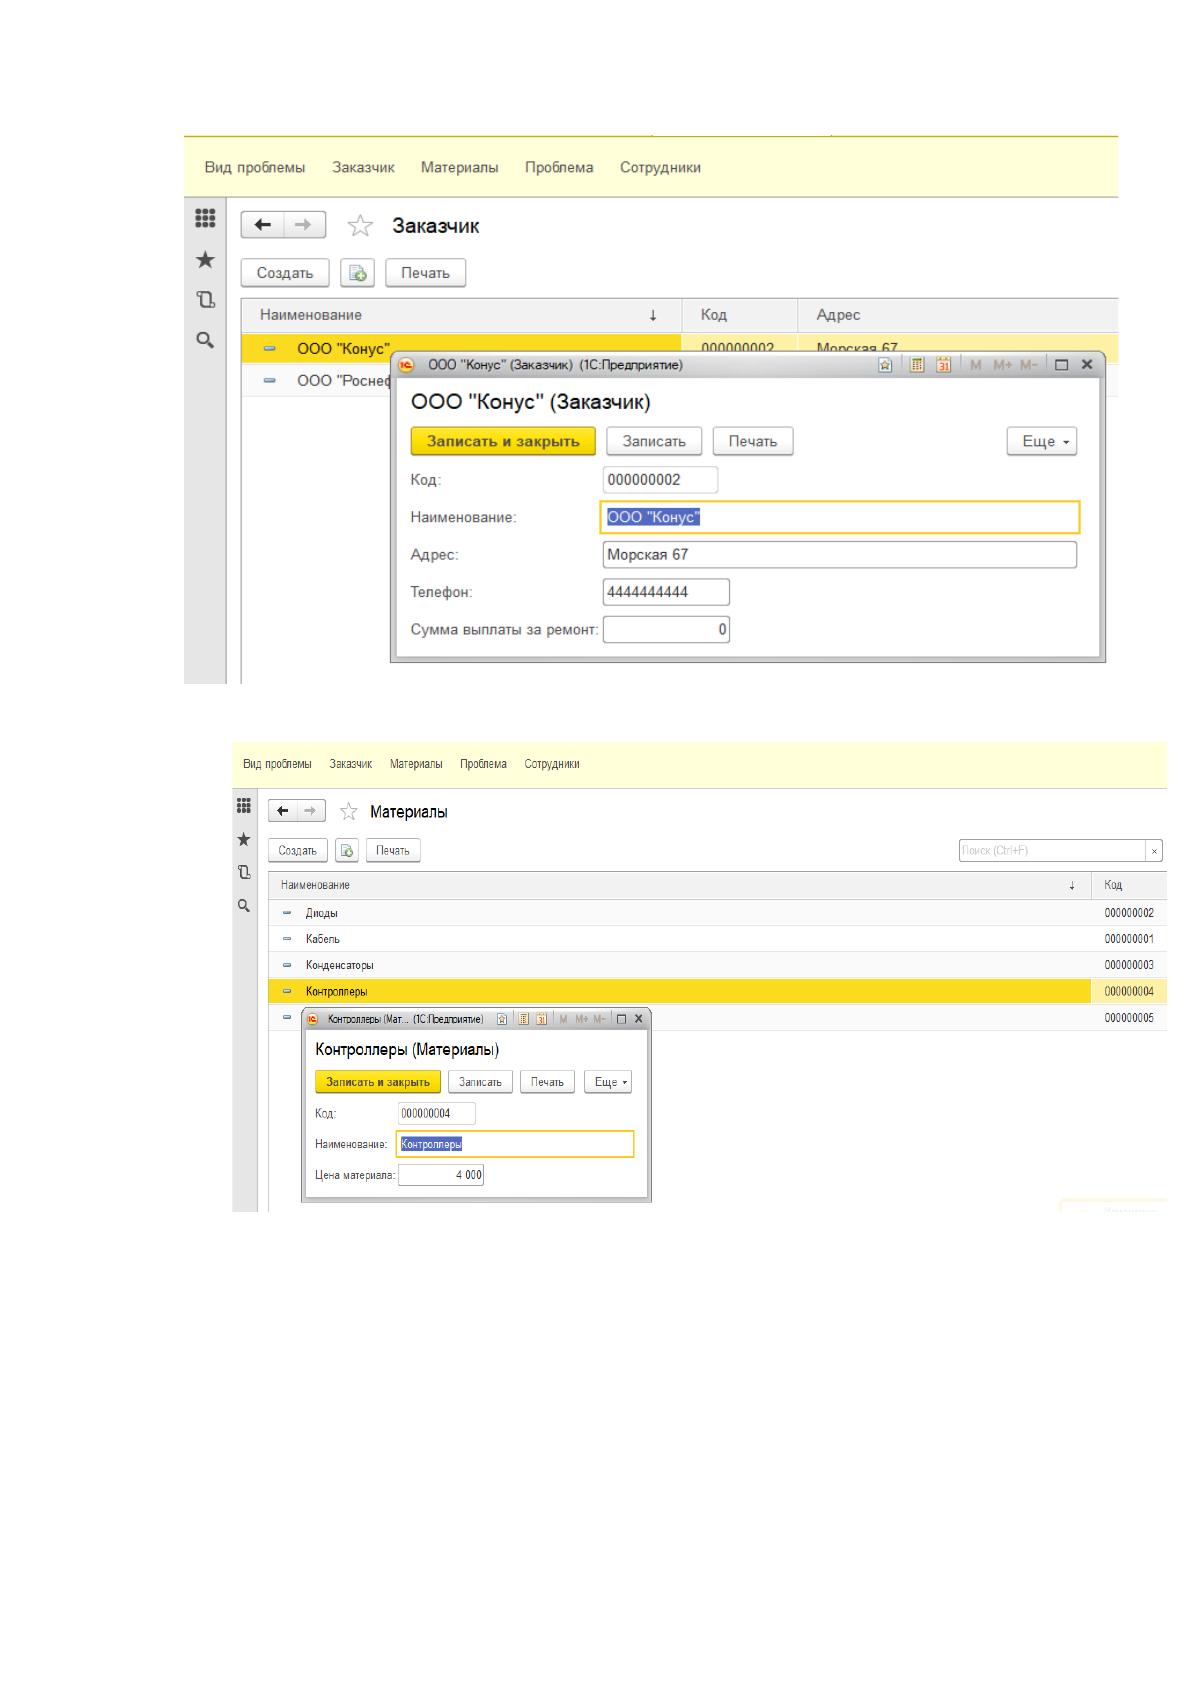Image resolution: width=1191 pixels, height=1684 pixels.
Task: Click the Адрес field containing Морская 67
Action: 840,555
